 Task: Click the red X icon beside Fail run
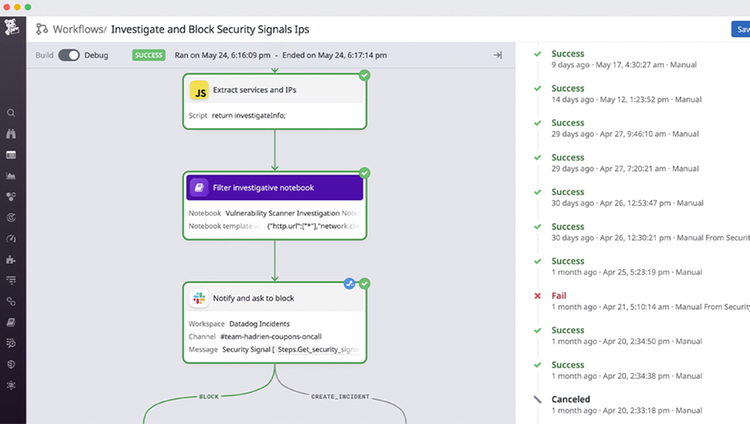pyautogui.click(x=538, y=296)
